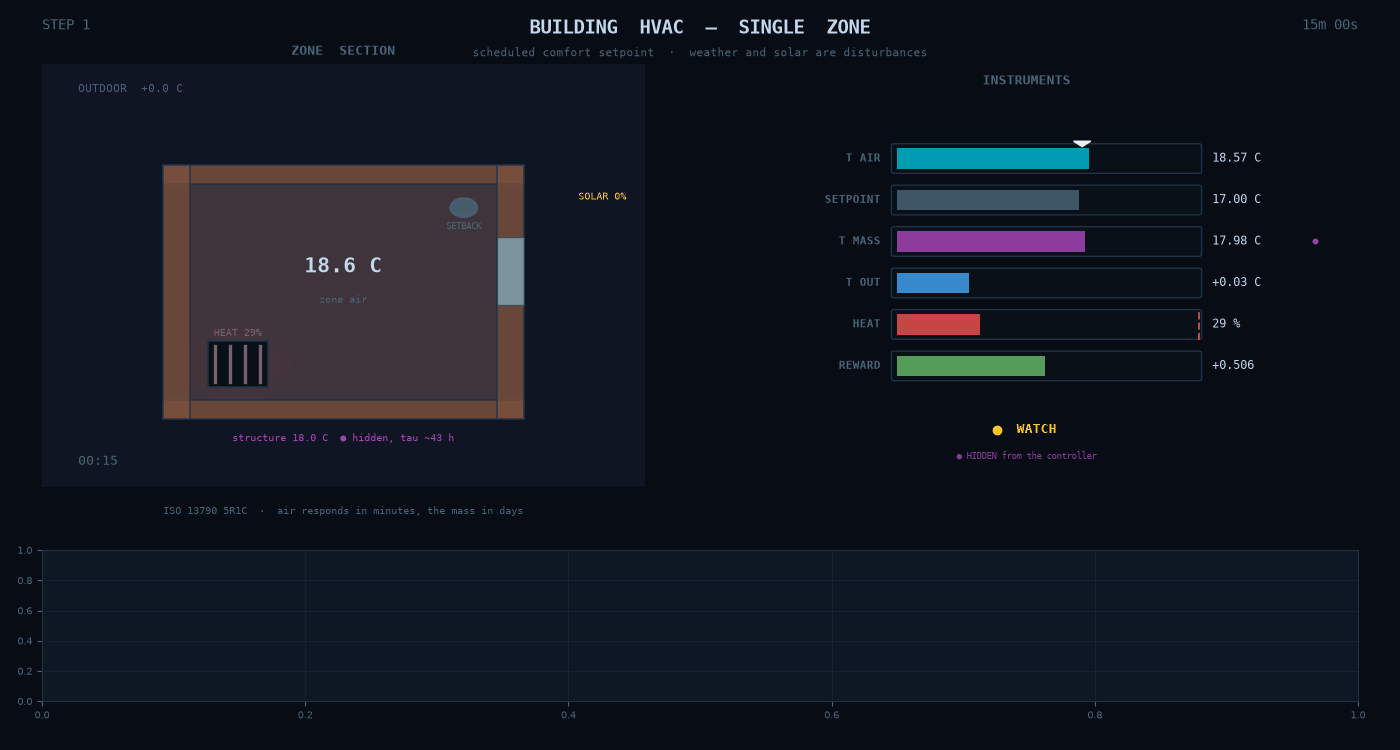The width and height of the screenshot is (1400, 750).
Task: Click the REWARD green bar
Action: point(971,366)
